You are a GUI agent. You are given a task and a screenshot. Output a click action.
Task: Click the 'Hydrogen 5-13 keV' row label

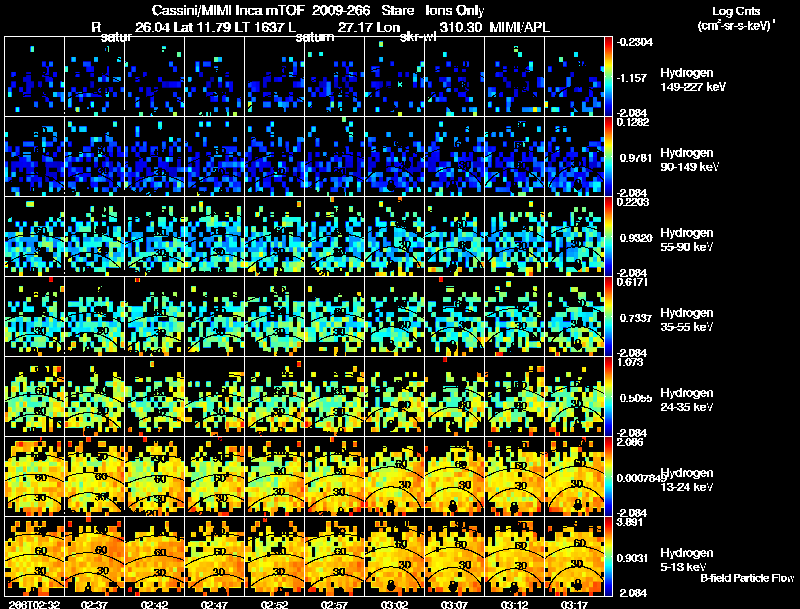(x=686, y=560)
